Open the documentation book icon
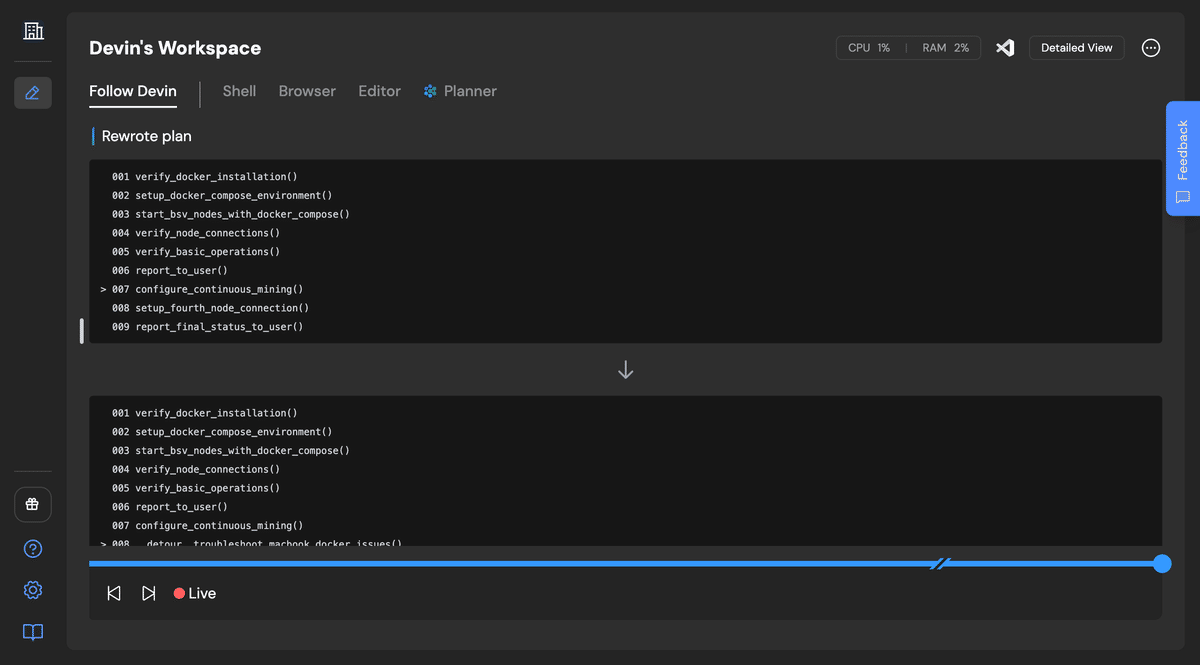 click(32, 632)
